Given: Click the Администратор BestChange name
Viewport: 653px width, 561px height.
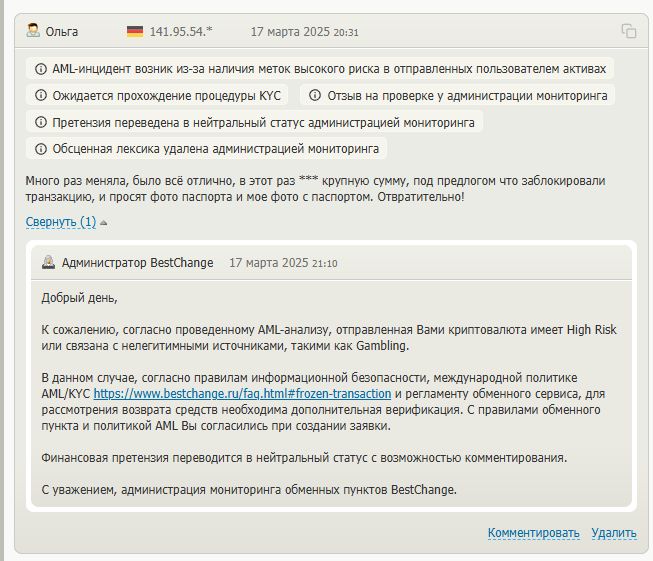Looking at the screenshot, I should pyautogui.click(x=137, y=263).
